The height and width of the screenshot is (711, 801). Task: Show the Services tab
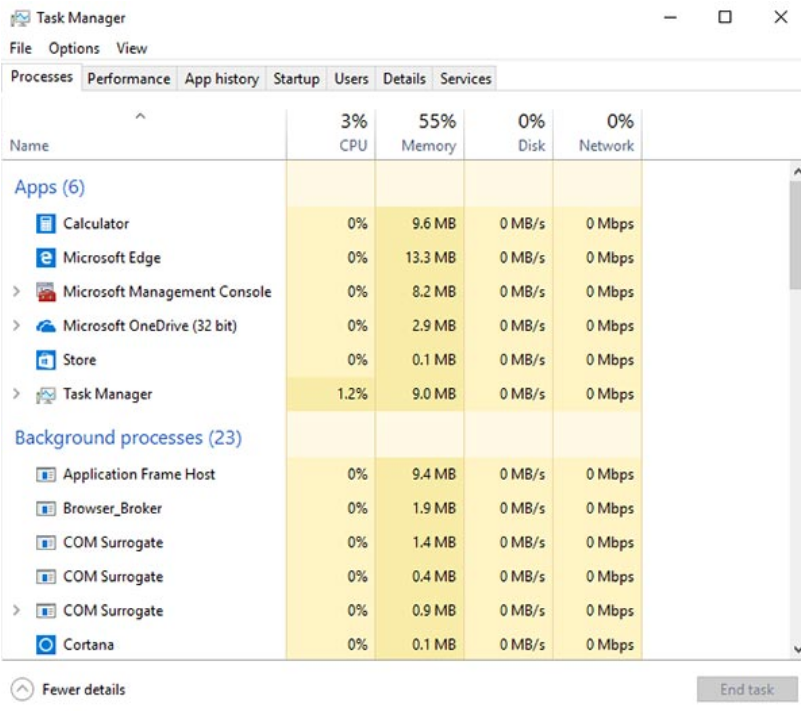click(x=465, y=79)
